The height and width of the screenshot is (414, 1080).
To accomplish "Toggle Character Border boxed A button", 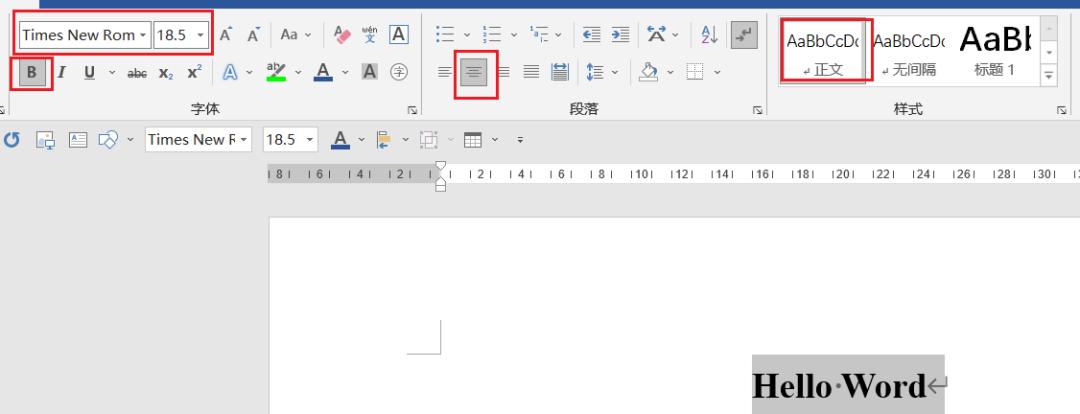I will (x=399, y=34).
